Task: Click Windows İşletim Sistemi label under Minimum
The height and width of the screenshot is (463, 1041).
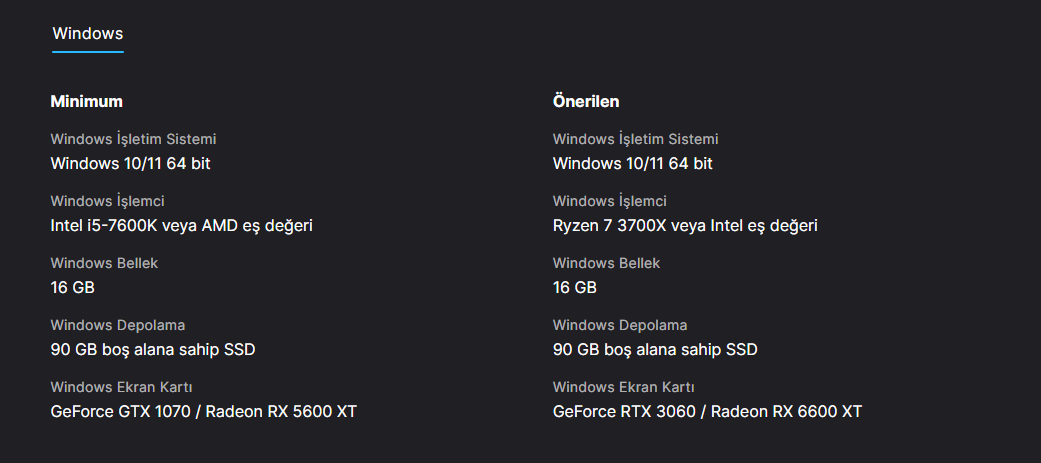Action: (x=133, y=139)
